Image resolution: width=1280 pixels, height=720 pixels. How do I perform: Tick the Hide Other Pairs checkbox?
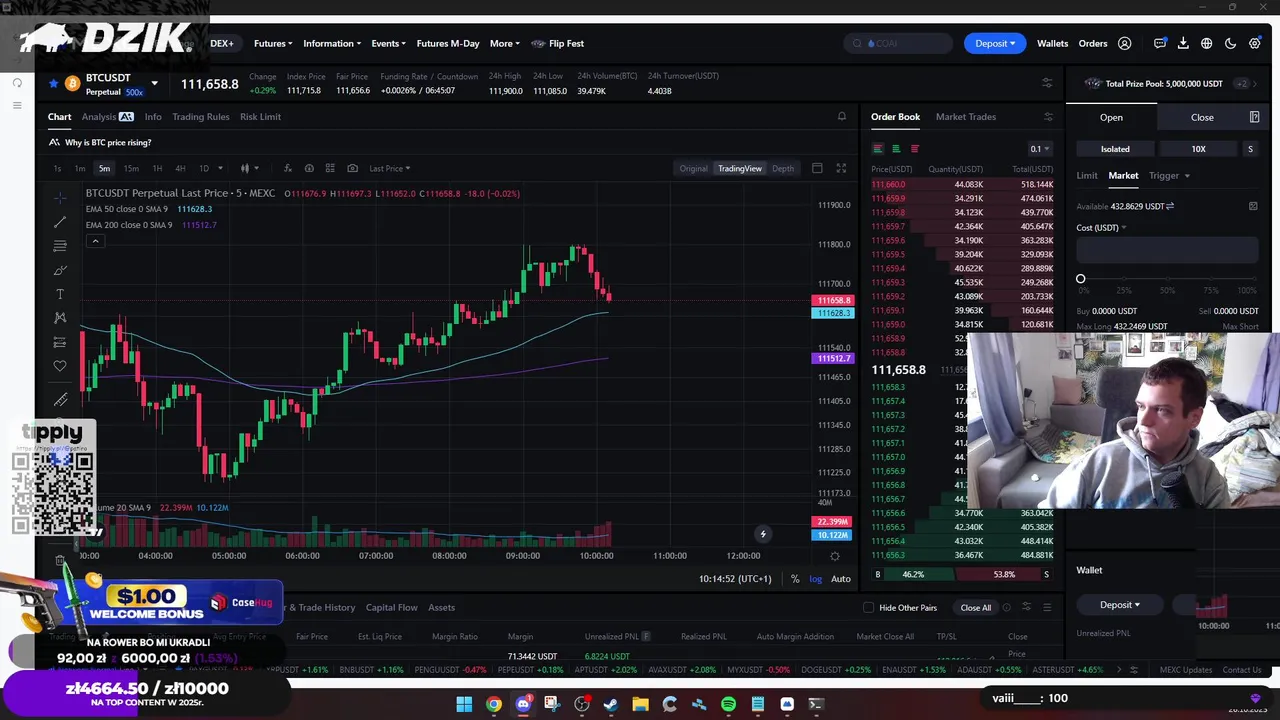point(868,608)
